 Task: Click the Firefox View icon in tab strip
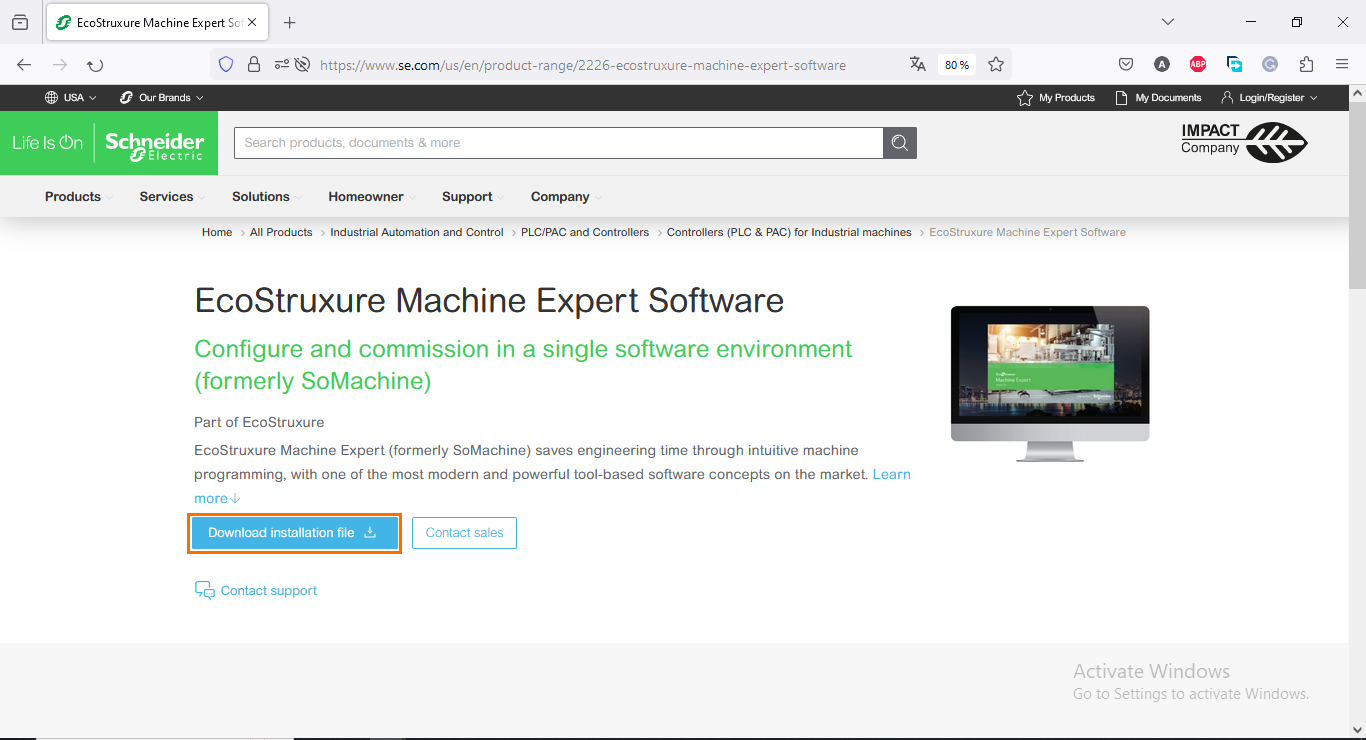pyautogui.click(x=20, y=22)
